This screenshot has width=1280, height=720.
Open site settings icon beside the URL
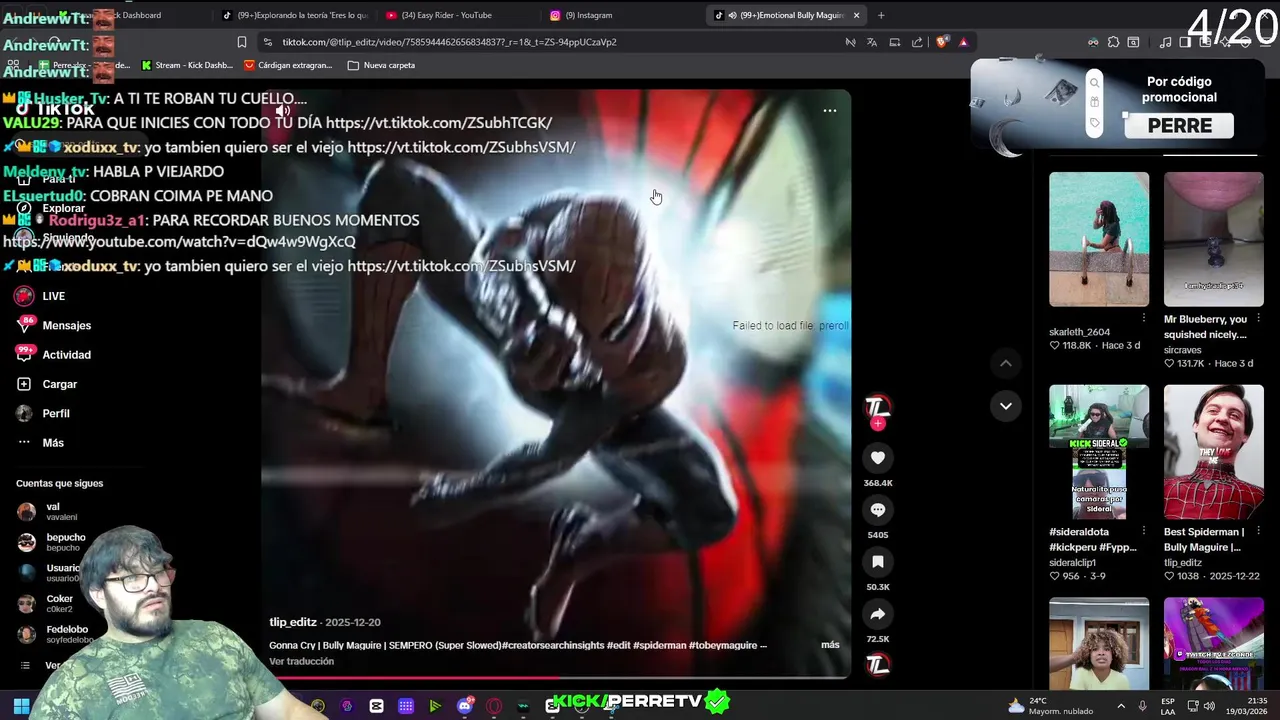coord(267,42)
